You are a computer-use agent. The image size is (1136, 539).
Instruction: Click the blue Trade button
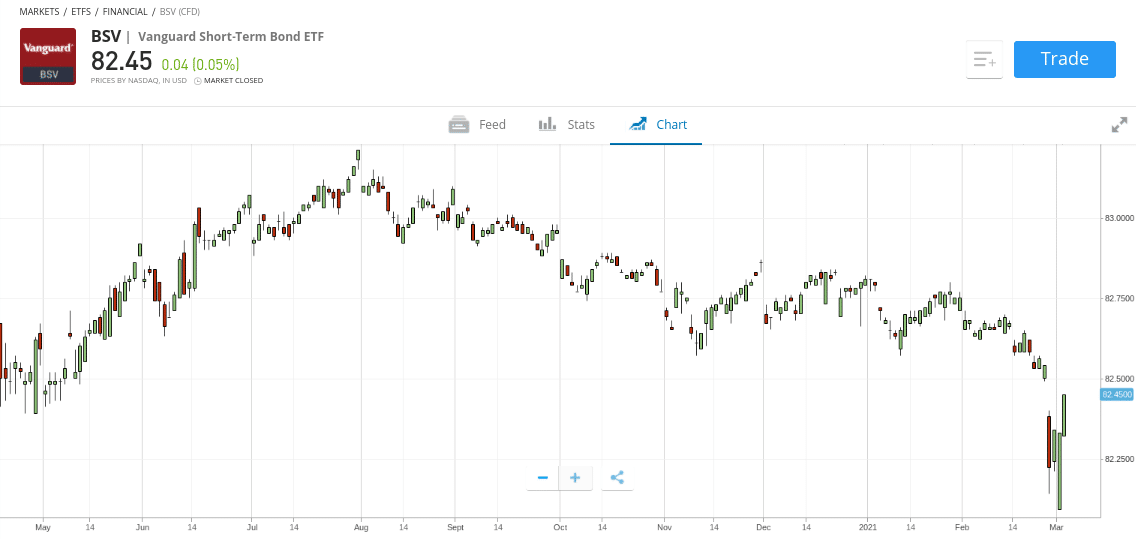click(1064, 59)
